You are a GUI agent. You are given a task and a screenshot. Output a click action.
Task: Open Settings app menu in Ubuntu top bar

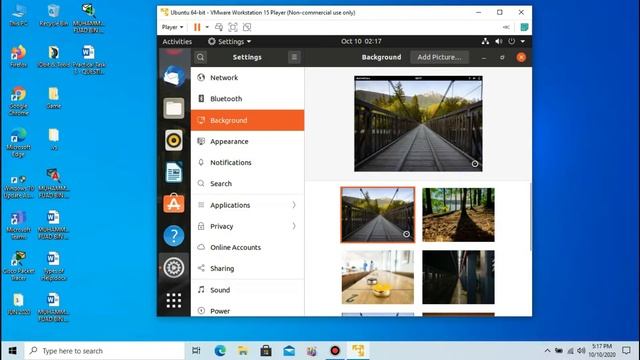(229, 41)
